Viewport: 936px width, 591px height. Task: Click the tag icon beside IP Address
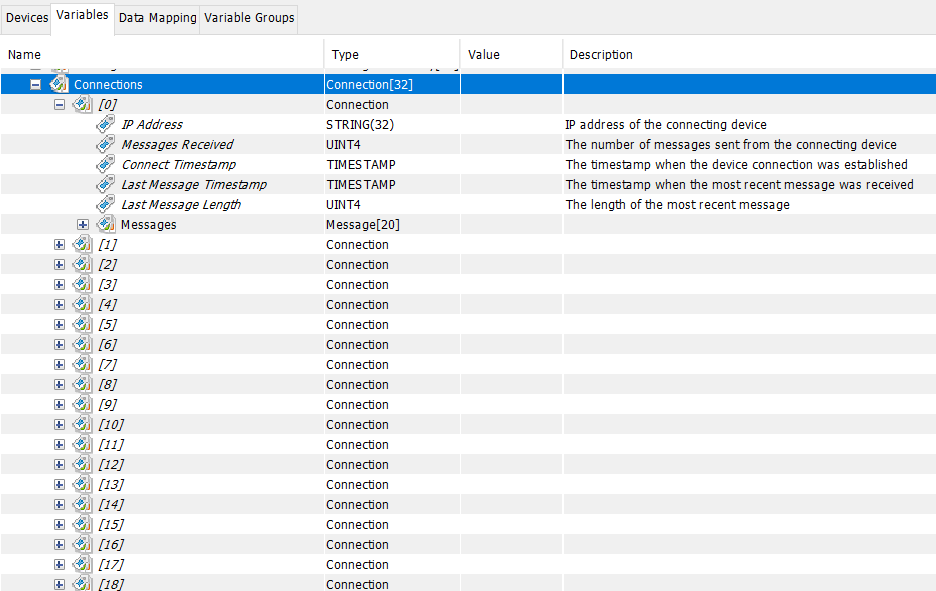click(x=106, y=124)
